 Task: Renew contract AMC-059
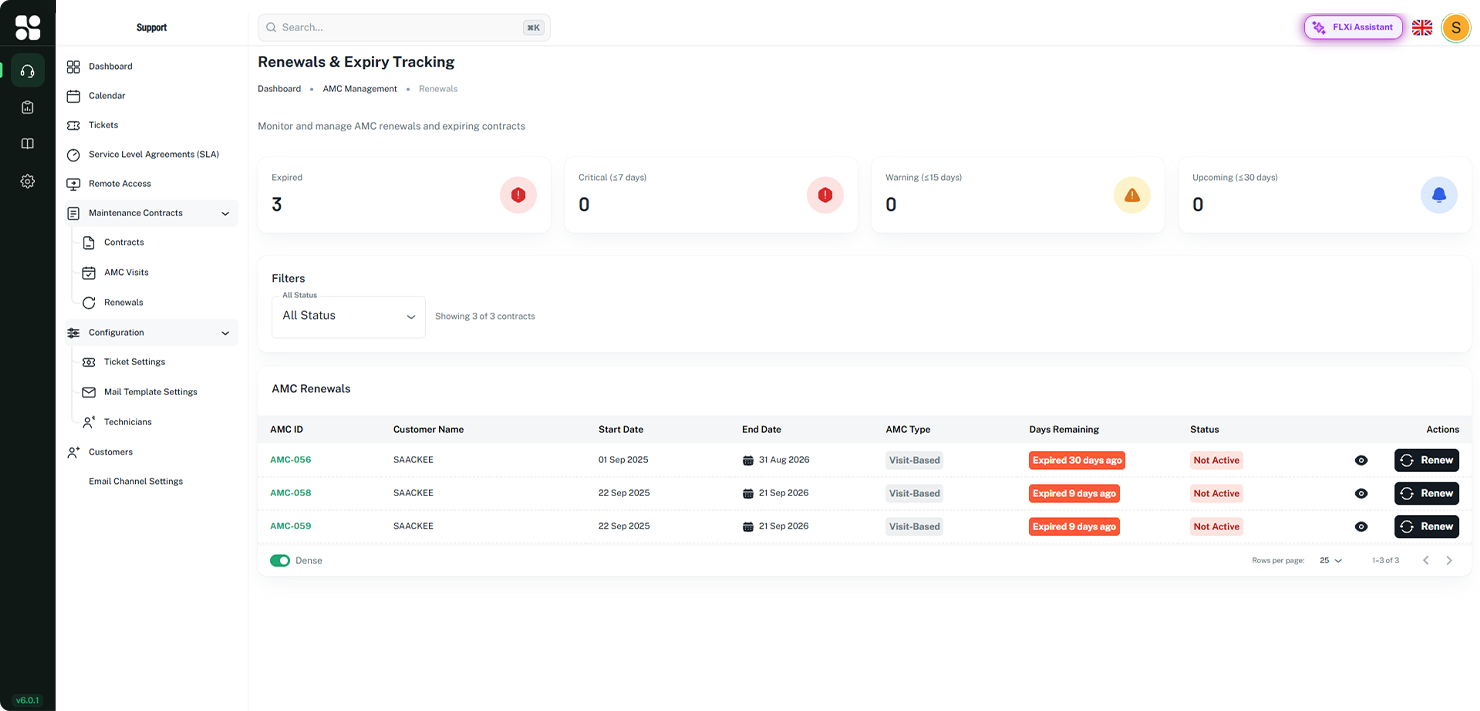[1427, 527]
